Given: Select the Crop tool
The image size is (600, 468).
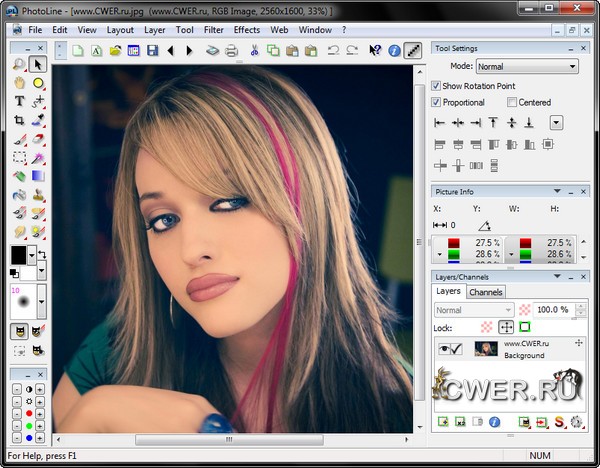Looking at the screenshot, I should point(19,120).
